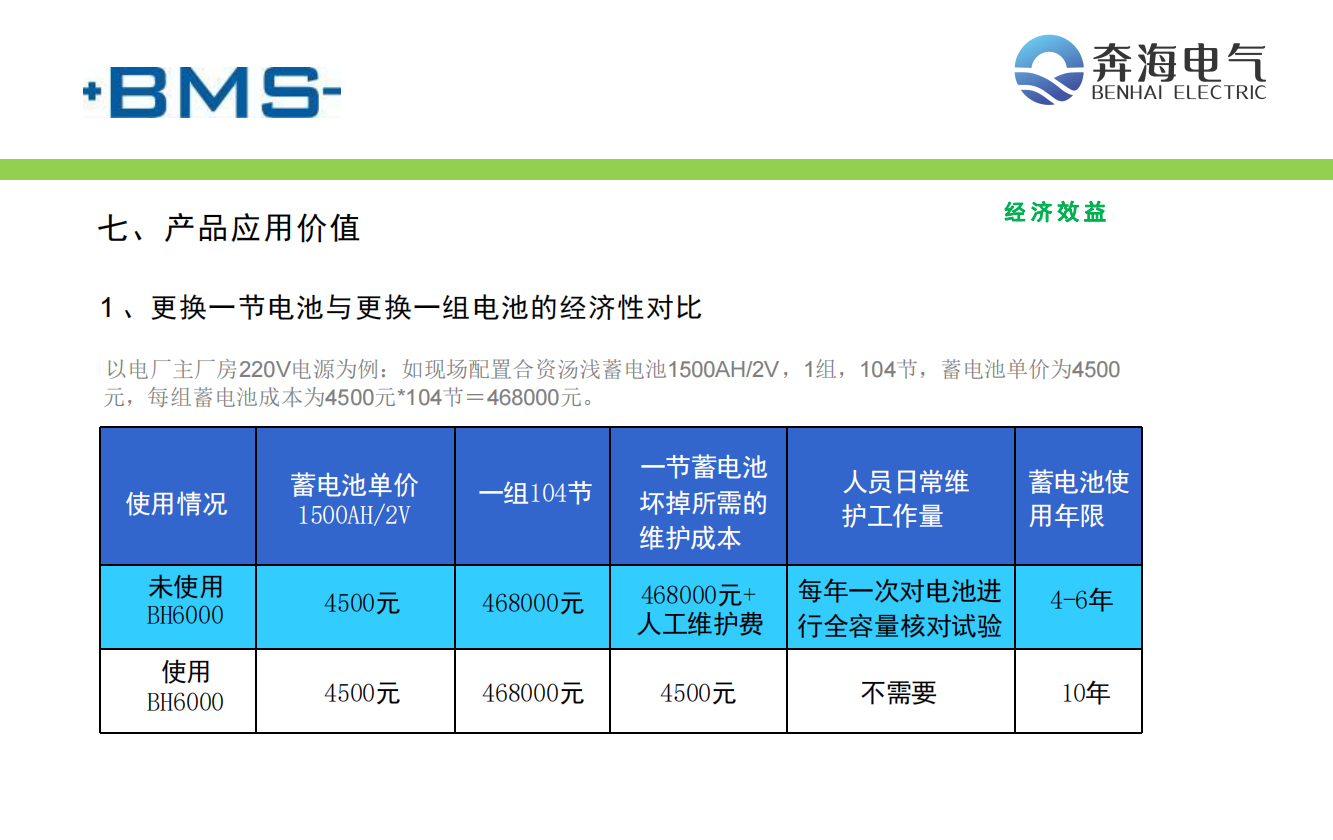Select the green 经济效益 label
Screen dimensions: 1333x840
pos(1055,212)
